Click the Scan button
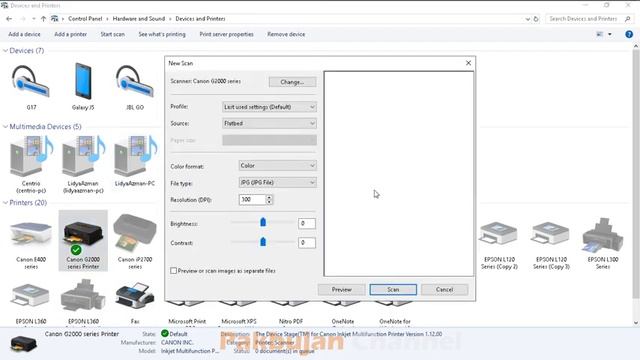The height and width of the screenshot is (360, 640). 393,289
